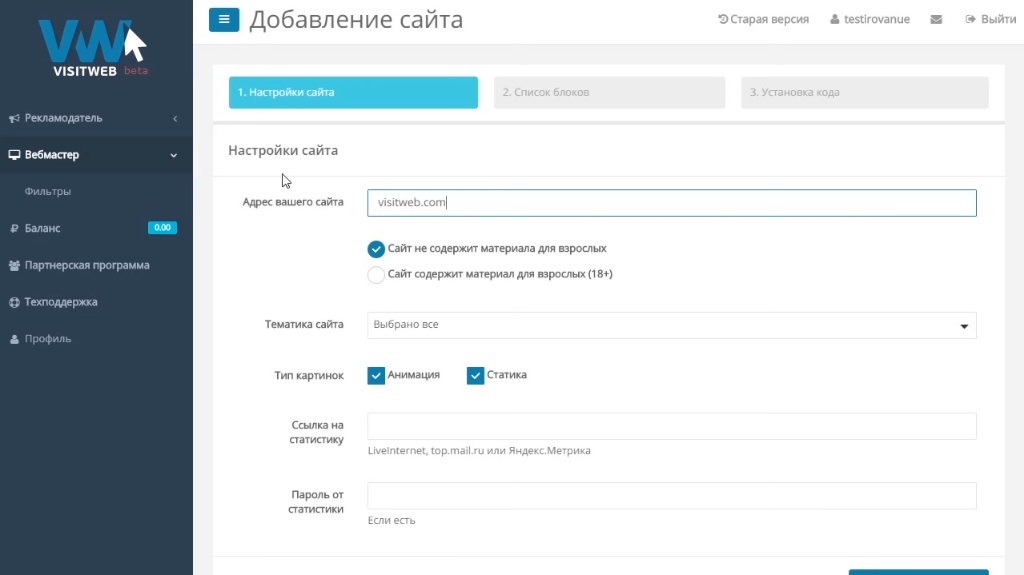
Task: Select 'Сайт содержит материал для взрослых (18+)' option
Action: click(x=376, y=274)
